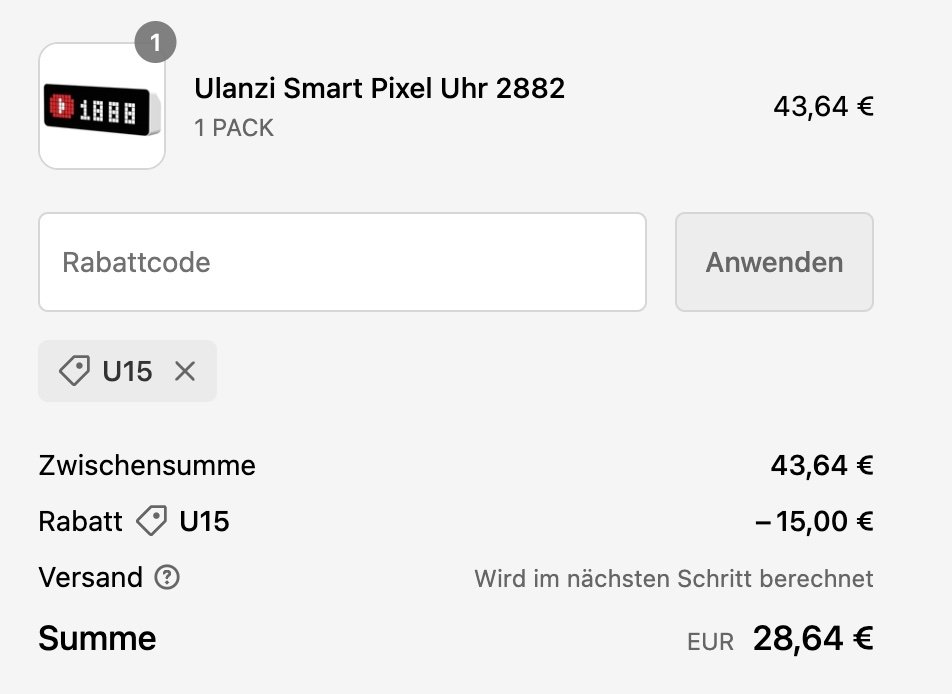The image size is (952, 694).
Task: Click the Zwischensumme amount 43,64 €
Action: click(x=822, y=465)
